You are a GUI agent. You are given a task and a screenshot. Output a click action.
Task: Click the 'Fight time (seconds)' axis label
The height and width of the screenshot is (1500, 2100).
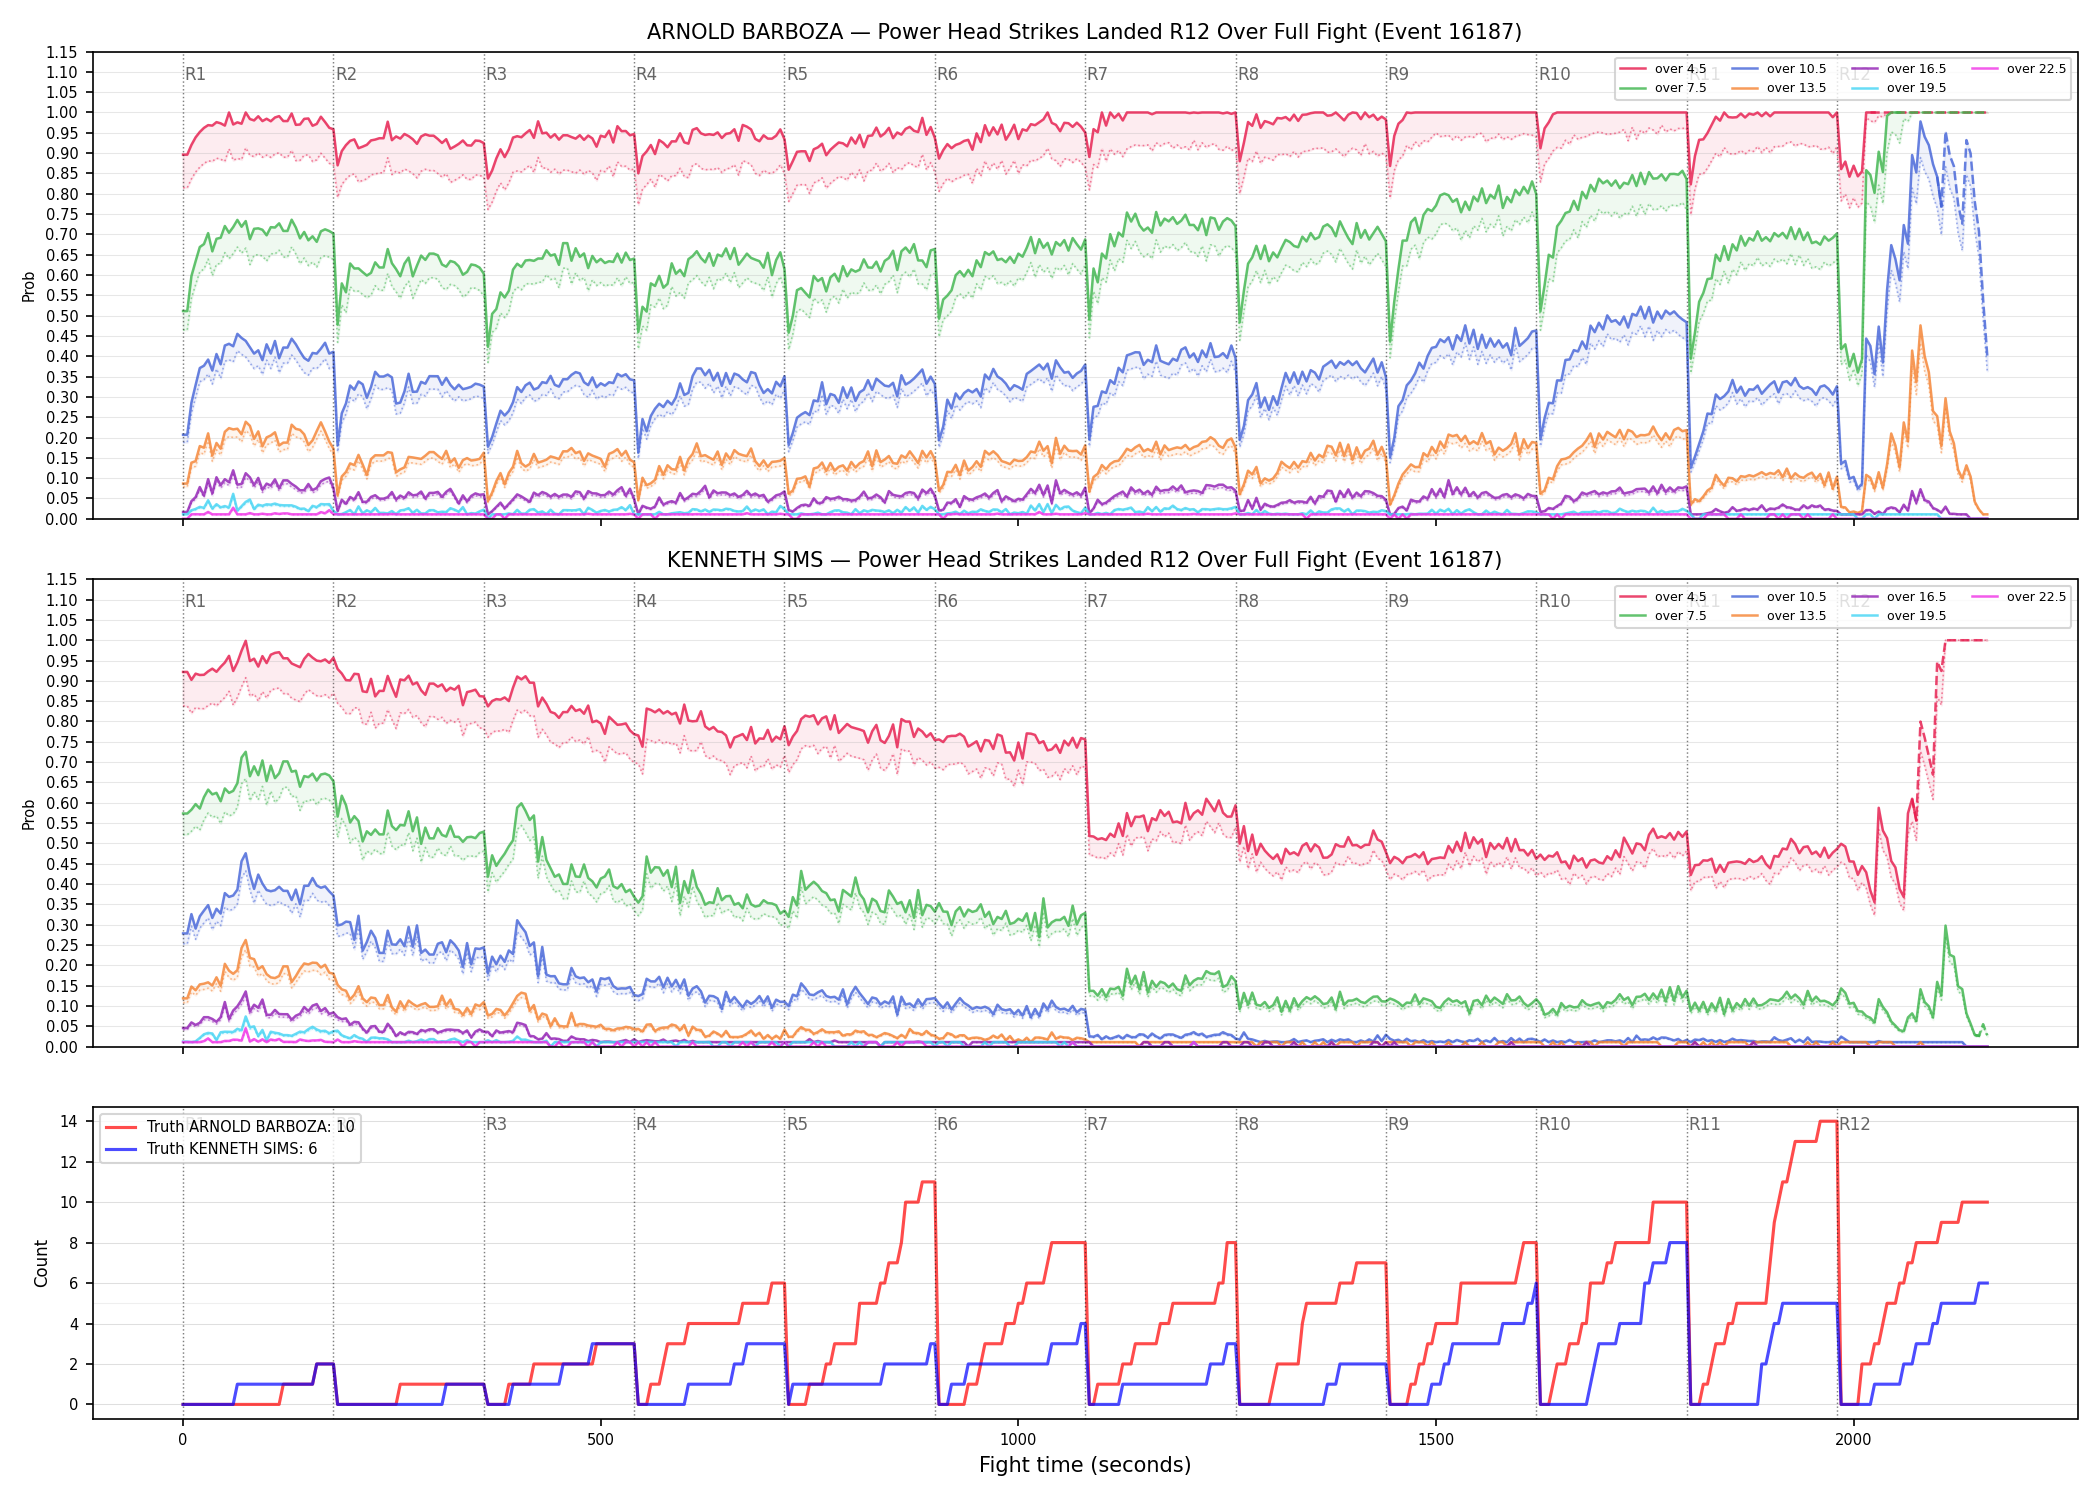click(x=1085, y=1465)
